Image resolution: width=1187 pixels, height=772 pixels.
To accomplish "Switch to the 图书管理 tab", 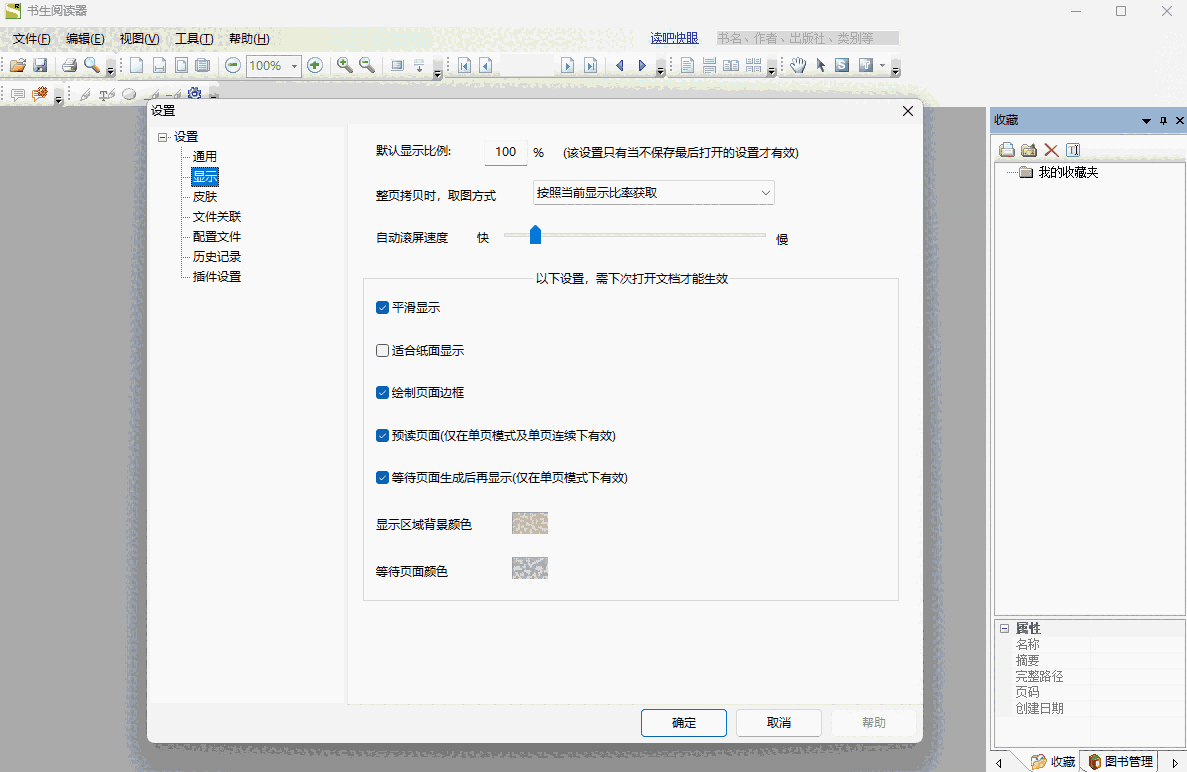I will (1130, 760).
